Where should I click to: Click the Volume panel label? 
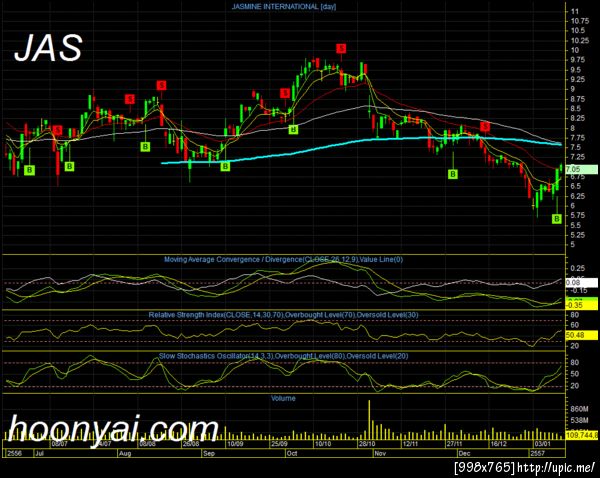[x=283, y=398]
